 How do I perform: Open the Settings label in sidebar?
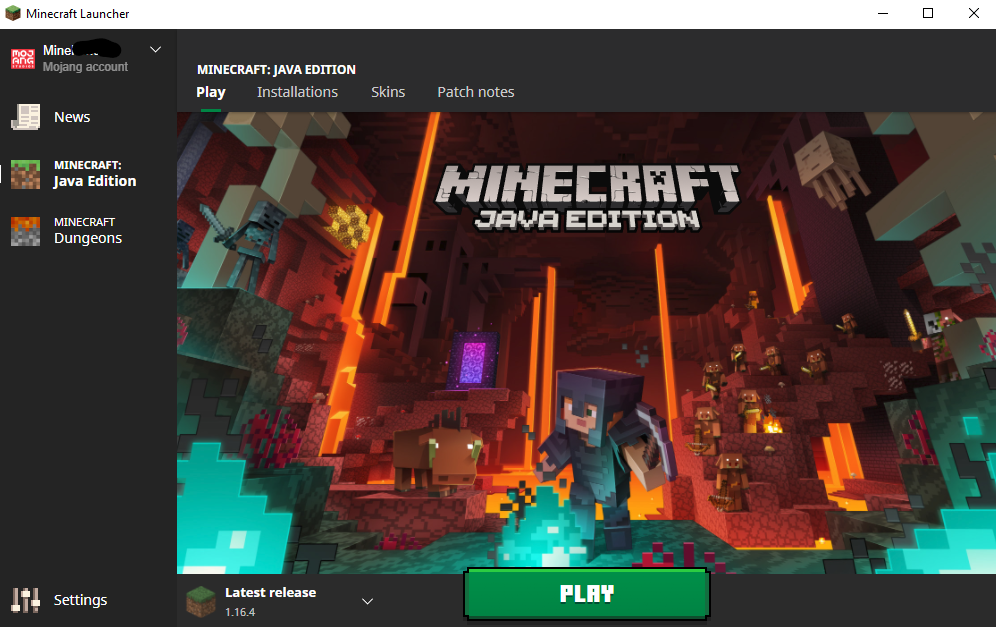click(x=80, y=600)
